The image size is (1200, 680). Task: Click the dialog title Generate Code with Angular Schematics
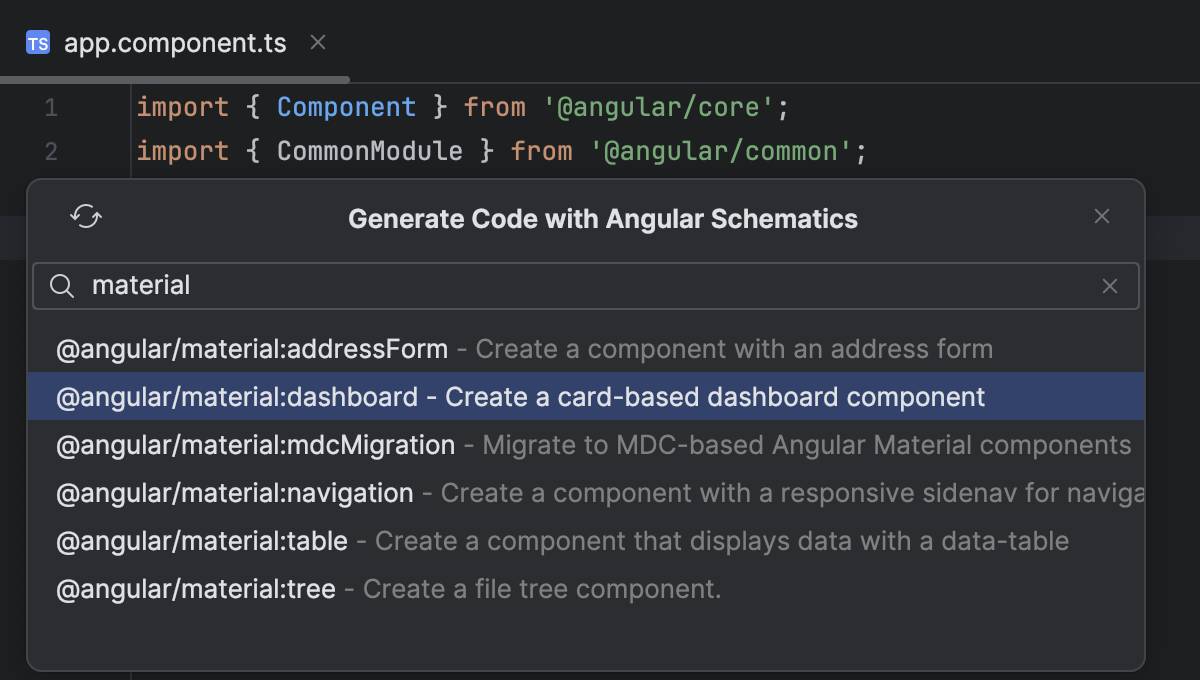tap(602, 218)
